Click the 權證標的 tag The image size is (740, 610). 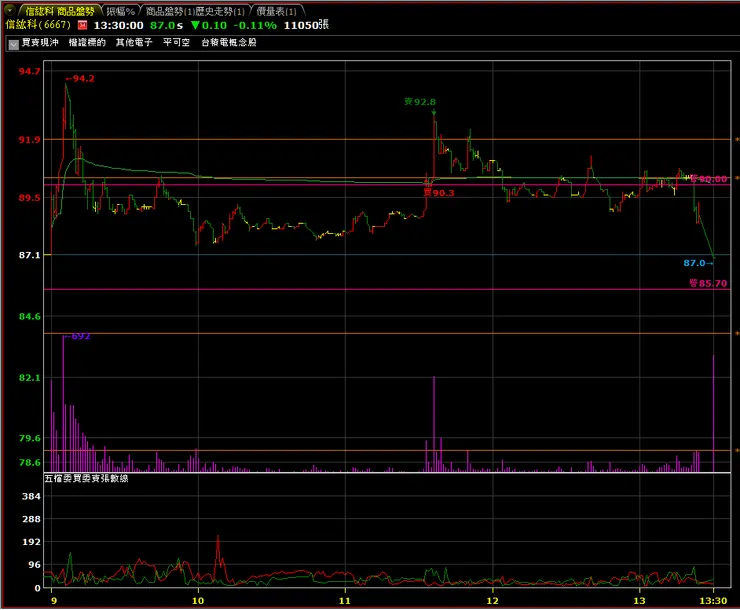click(x=87, y=42)
